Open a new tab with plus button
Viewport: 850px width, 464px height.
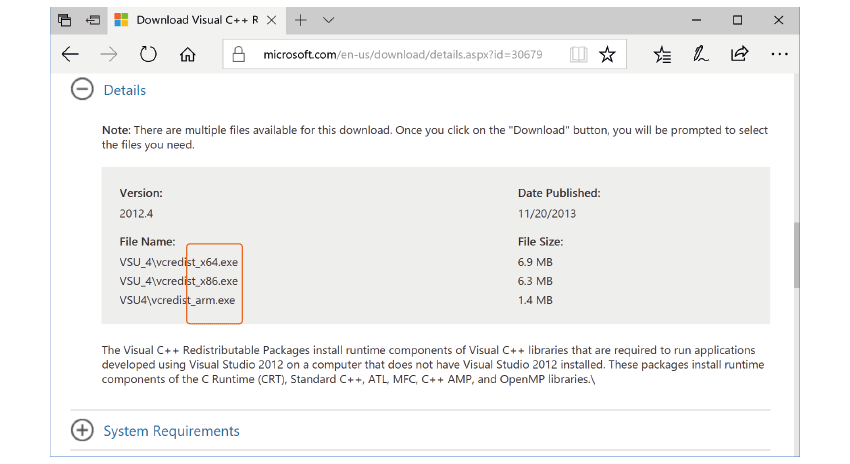[x=300, y=20]
